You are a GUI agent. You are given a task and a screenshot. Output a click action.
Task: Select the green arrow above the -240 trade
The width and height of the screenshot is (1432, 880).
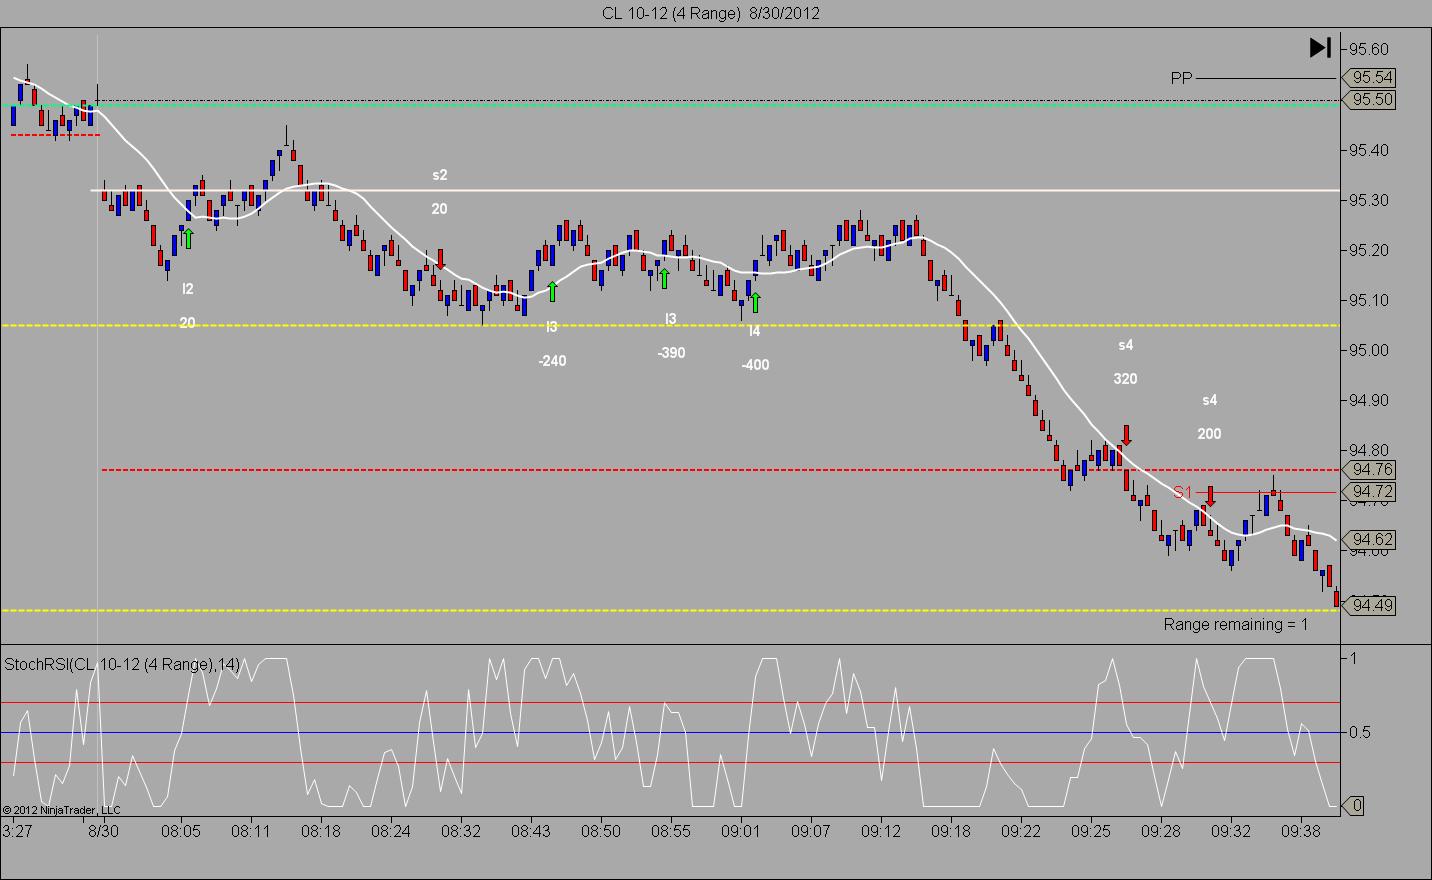tap(552, 291)
